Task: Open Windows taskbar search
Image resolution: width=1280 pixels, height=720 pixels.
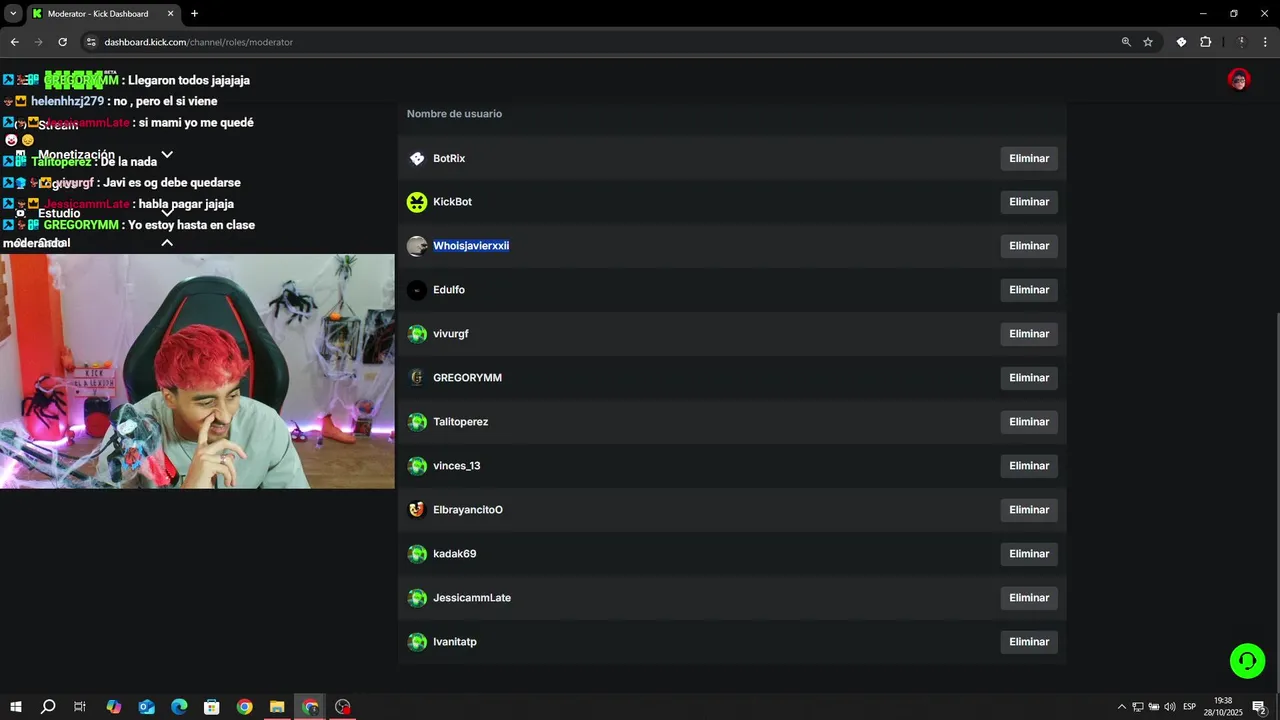Action: 48,707
